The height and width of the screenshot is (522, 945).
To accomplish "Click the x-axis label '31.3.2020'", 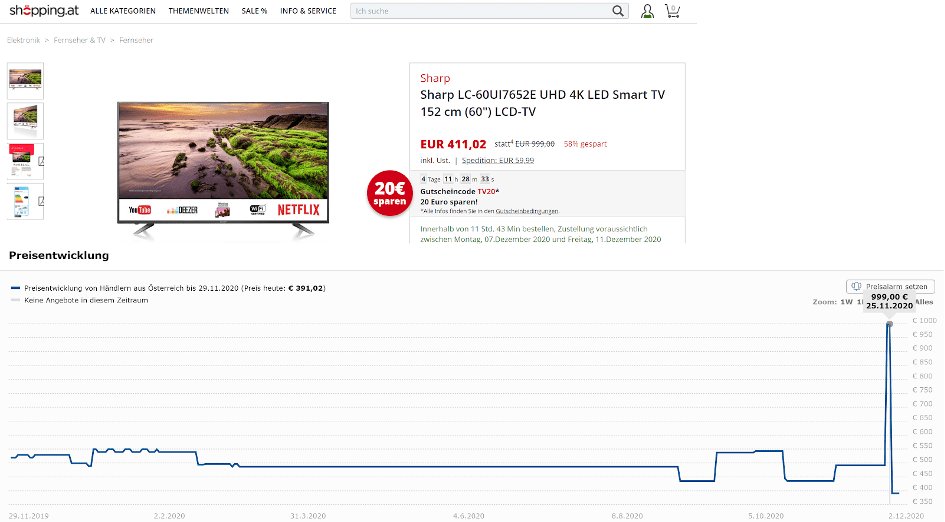I will click(x=308, y=516).
